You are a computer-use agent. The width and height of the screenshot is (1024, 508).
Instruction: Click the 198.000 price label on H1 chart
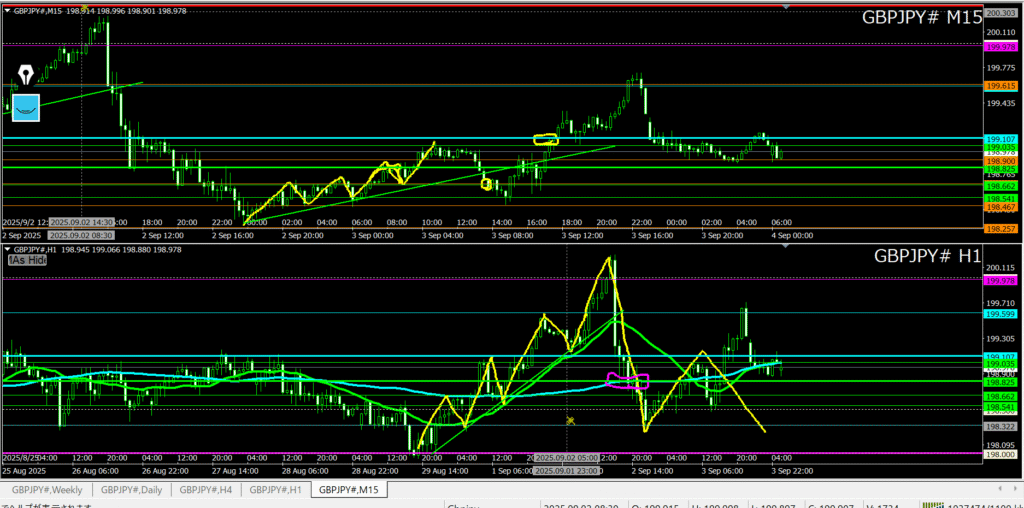(x=1000, y=454)
